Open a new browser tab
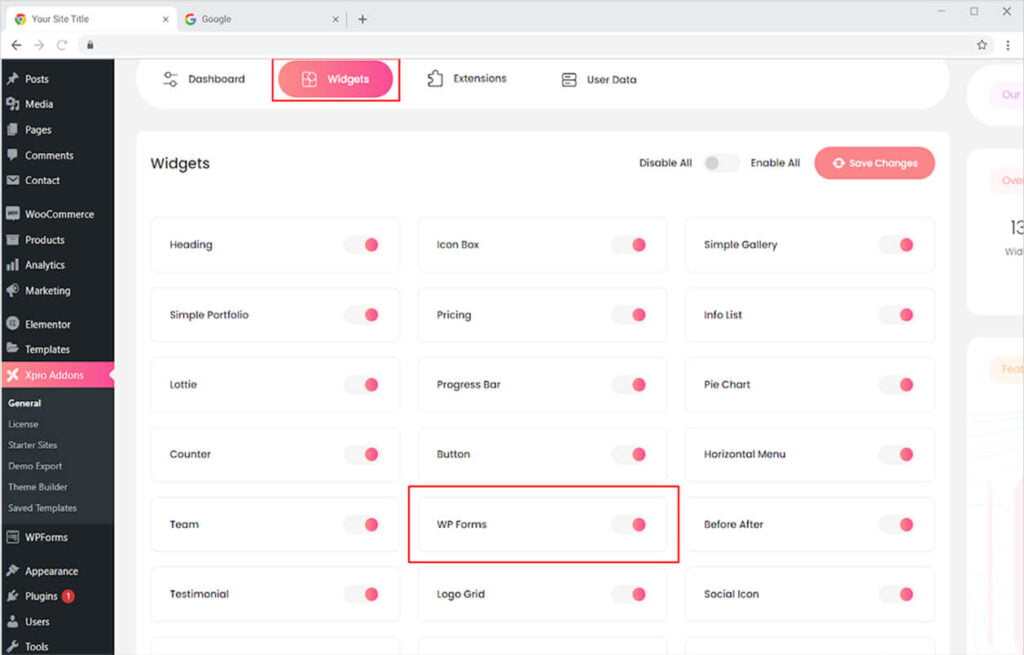The width and height of the screenshot is (1024, 655). 362,19
